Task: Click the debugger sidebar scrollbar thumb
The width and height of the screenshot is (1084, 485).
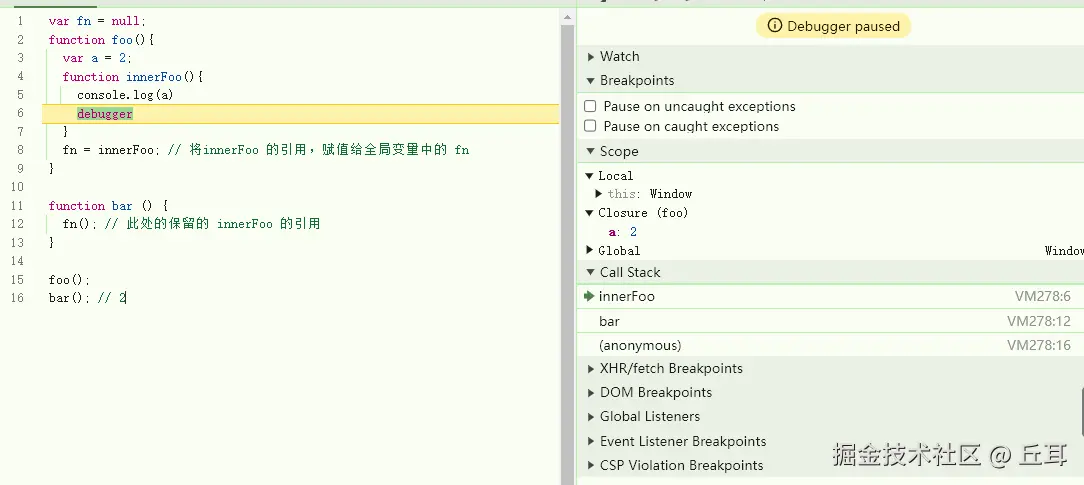Action: pyautogui.click(x=1081, y=412)
